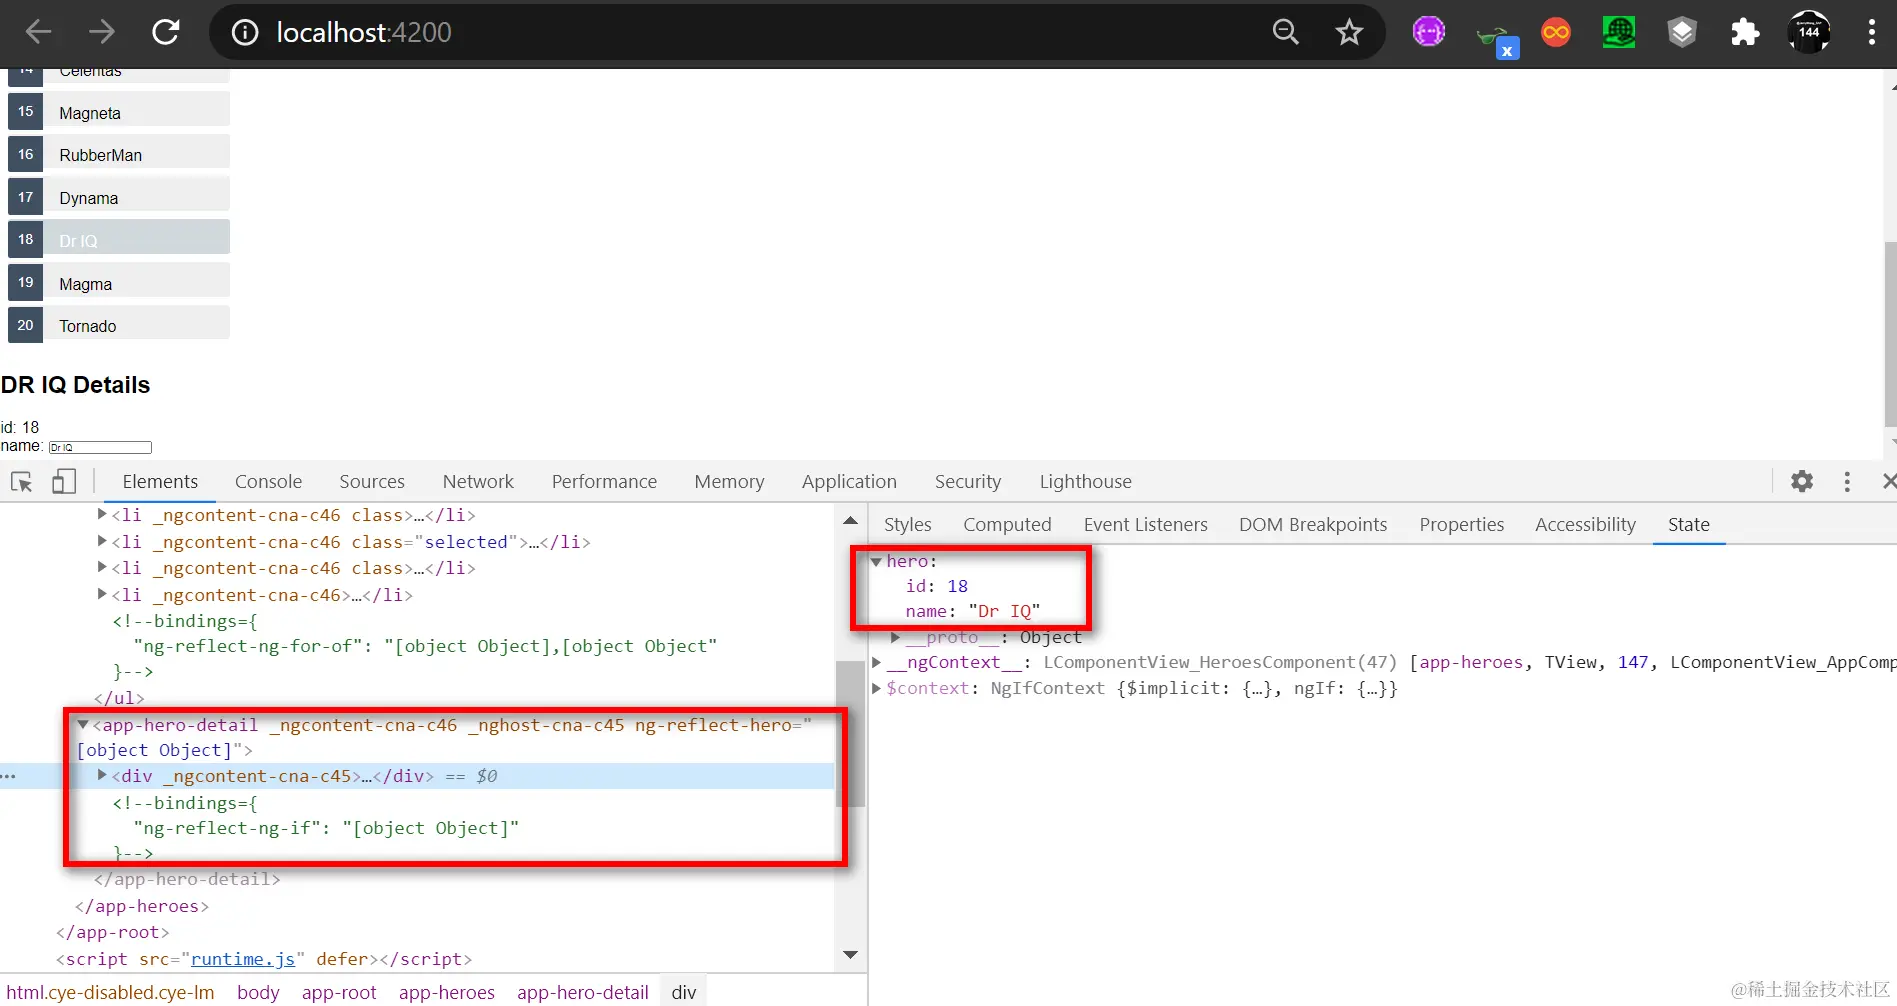Expand the $context NgIfContext entry
This screenshot has width=1897, height=1006.
877,688
